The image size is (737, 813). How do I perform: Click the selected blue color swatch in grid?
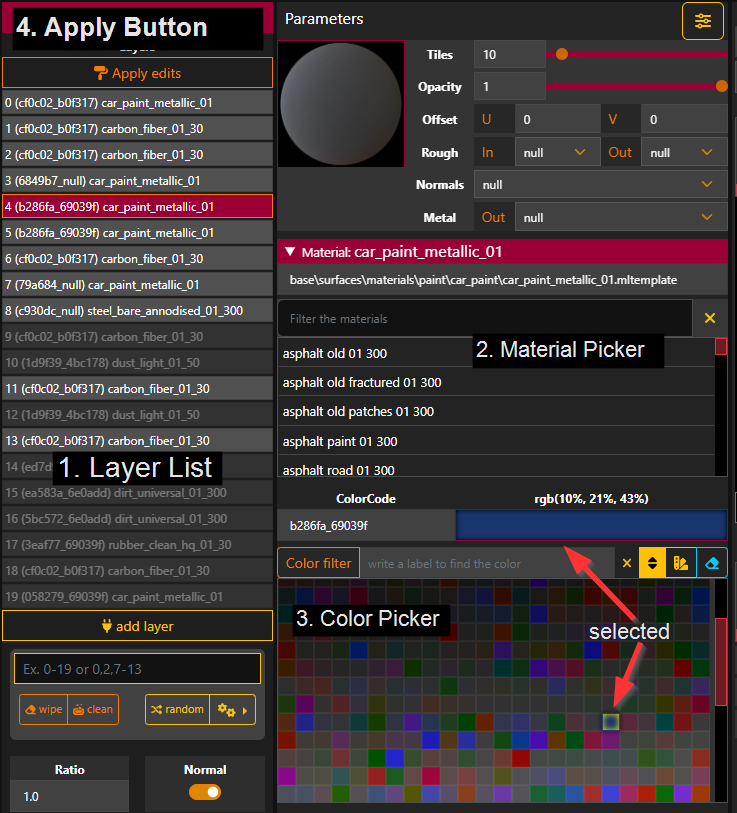coord(611,720)
